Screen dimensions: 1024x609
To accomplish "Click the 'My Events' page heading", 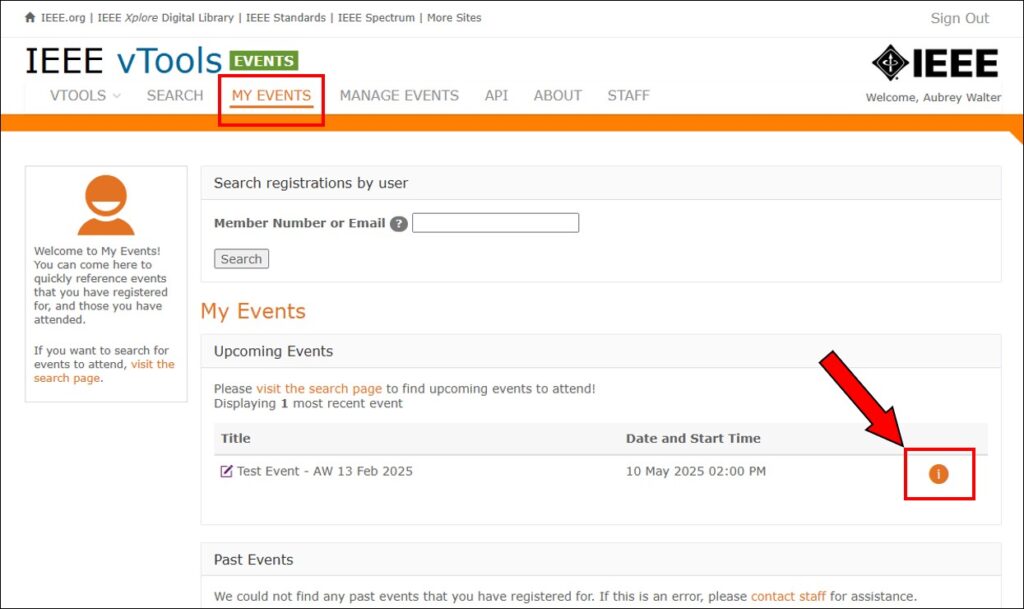I will (x=253, y=311).
